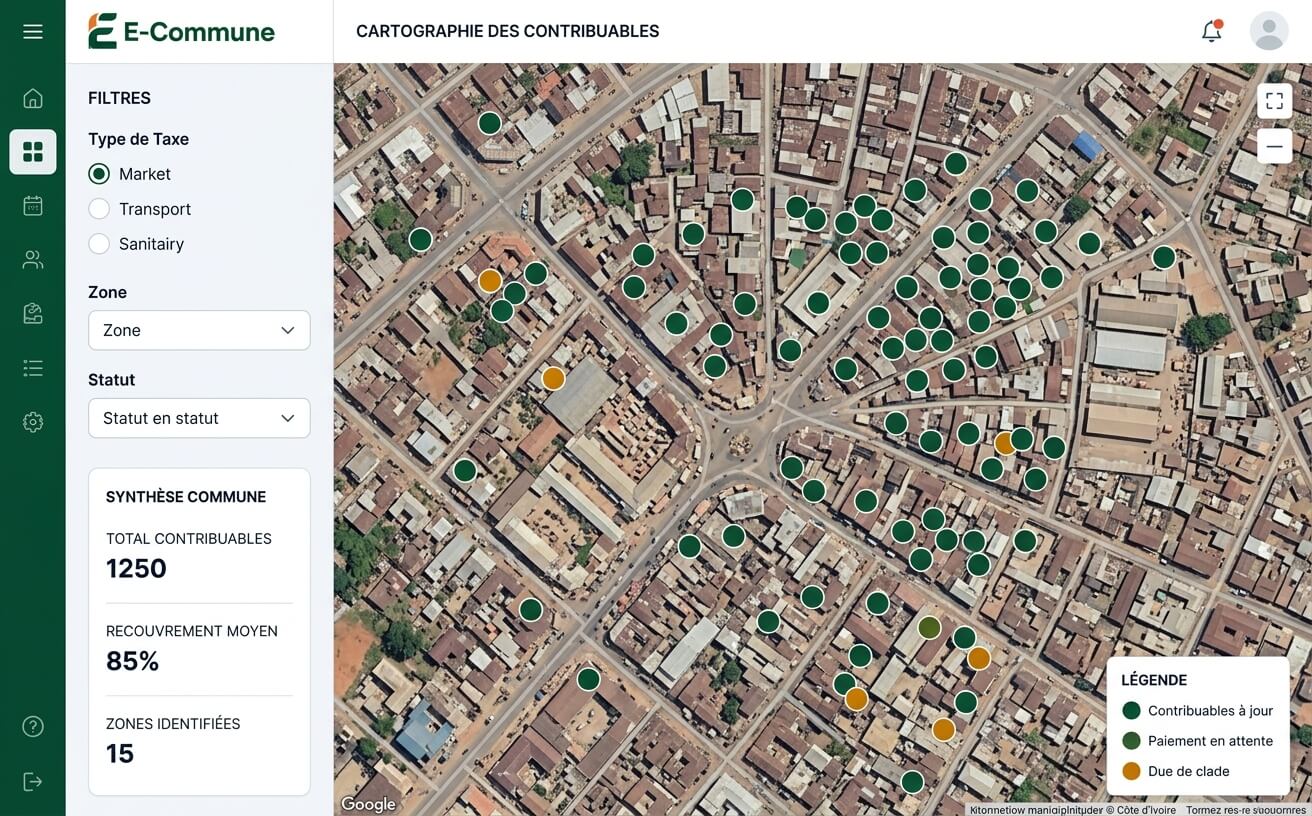This screenshot has width=1312, height=816.
Task: Click the CARTOGRAPHIE DES CONTRIBUABLES title
Action: tap(508, 31)
